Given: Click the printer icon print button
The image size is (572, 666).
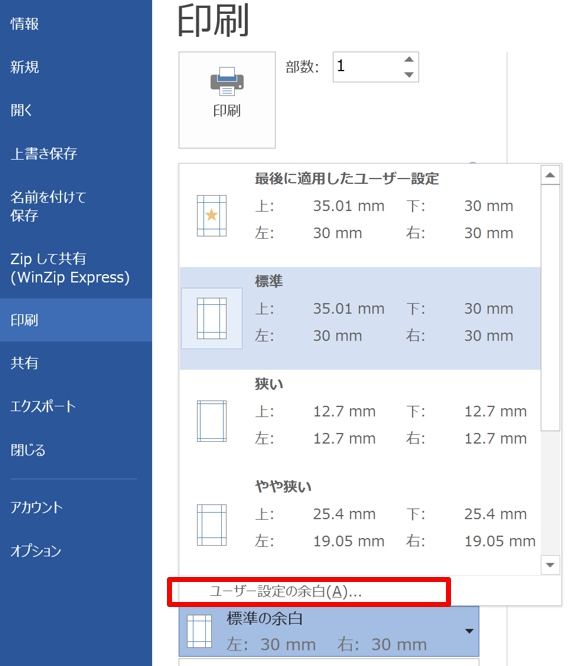Looking at the screenshot, I should click(x=227, y=100).
